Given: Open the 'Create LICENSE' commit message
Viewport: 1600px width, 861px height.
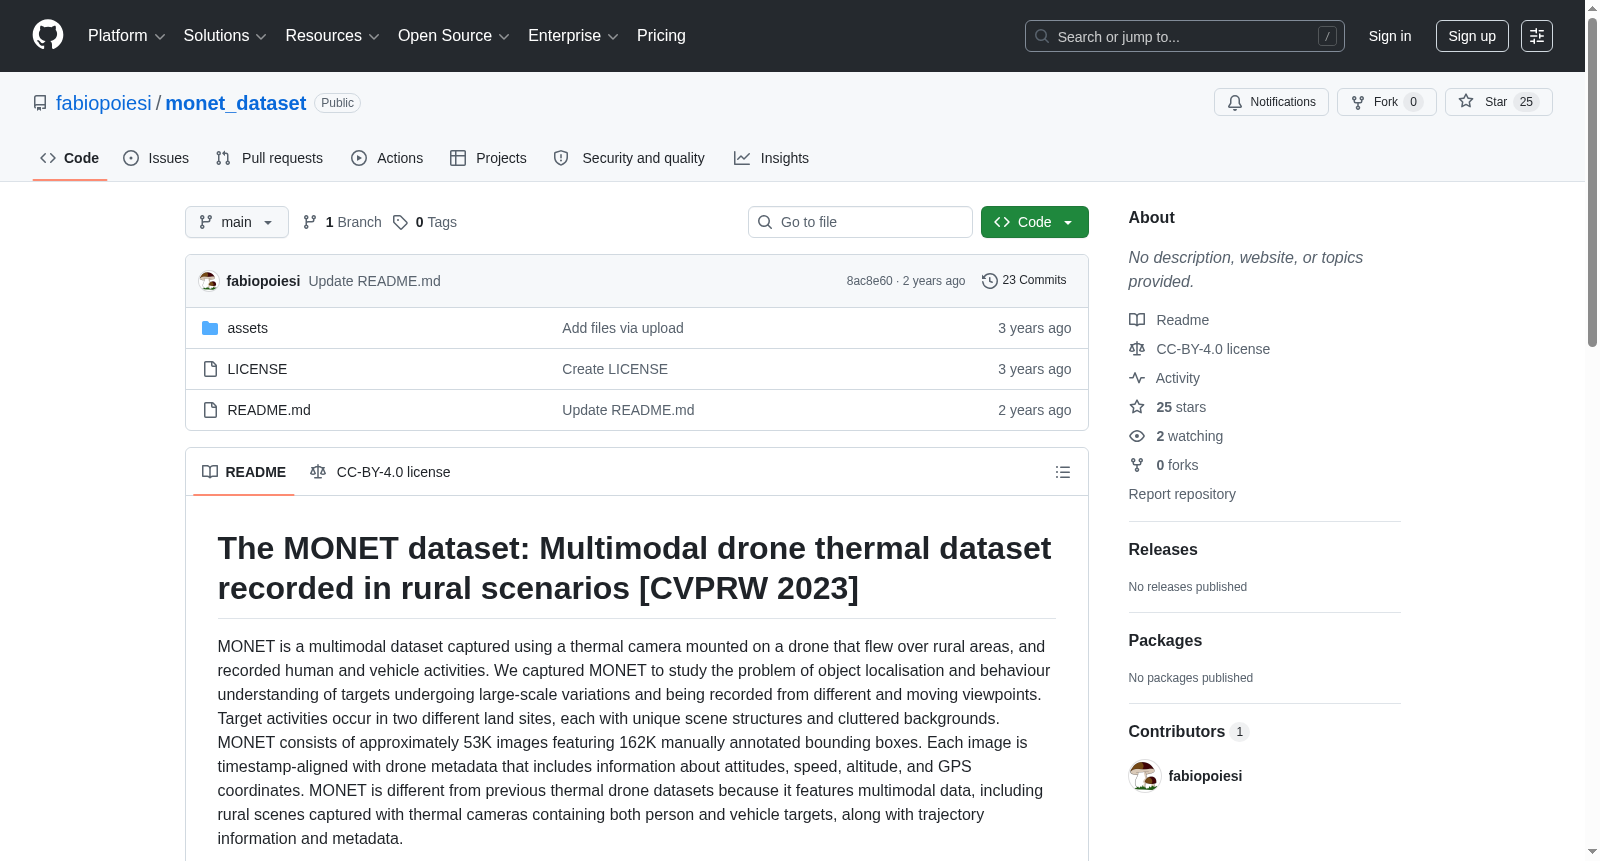Looking at the screenshot, I should 615,369.
